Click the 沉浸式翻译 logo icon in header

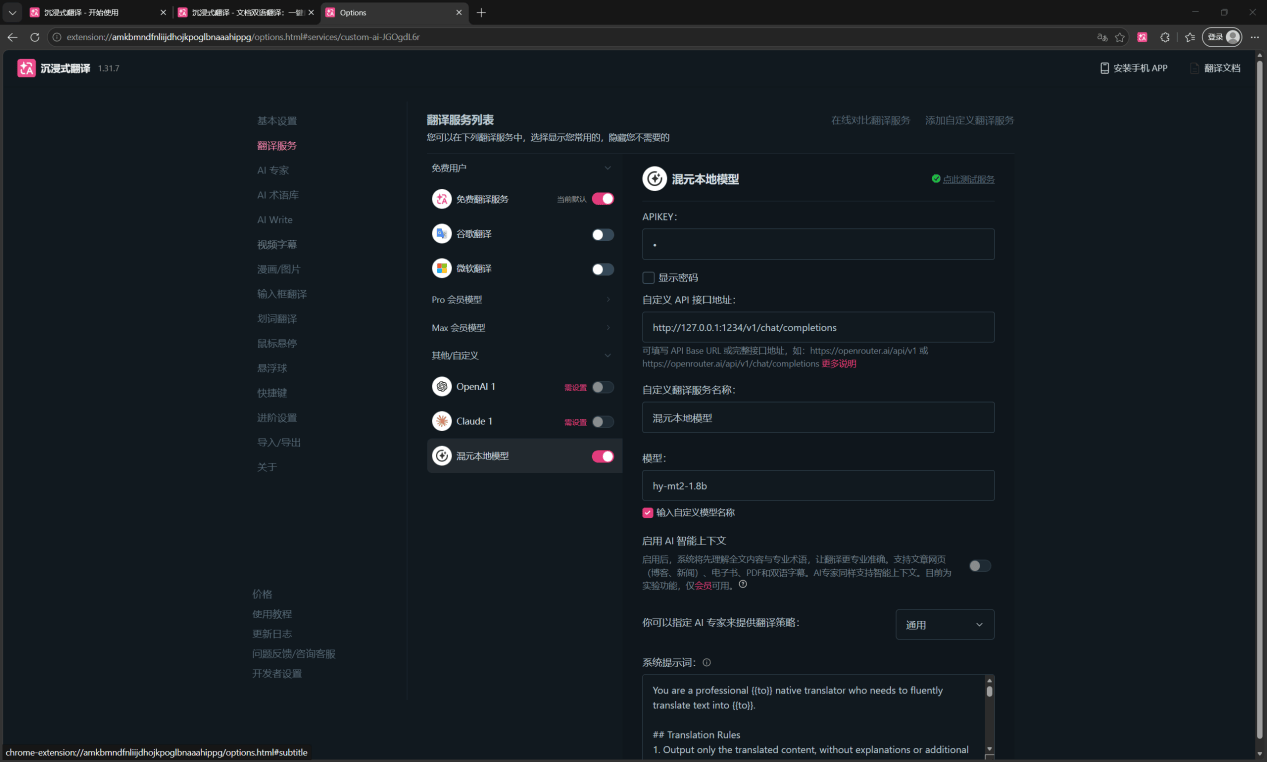tap(26, 68)
